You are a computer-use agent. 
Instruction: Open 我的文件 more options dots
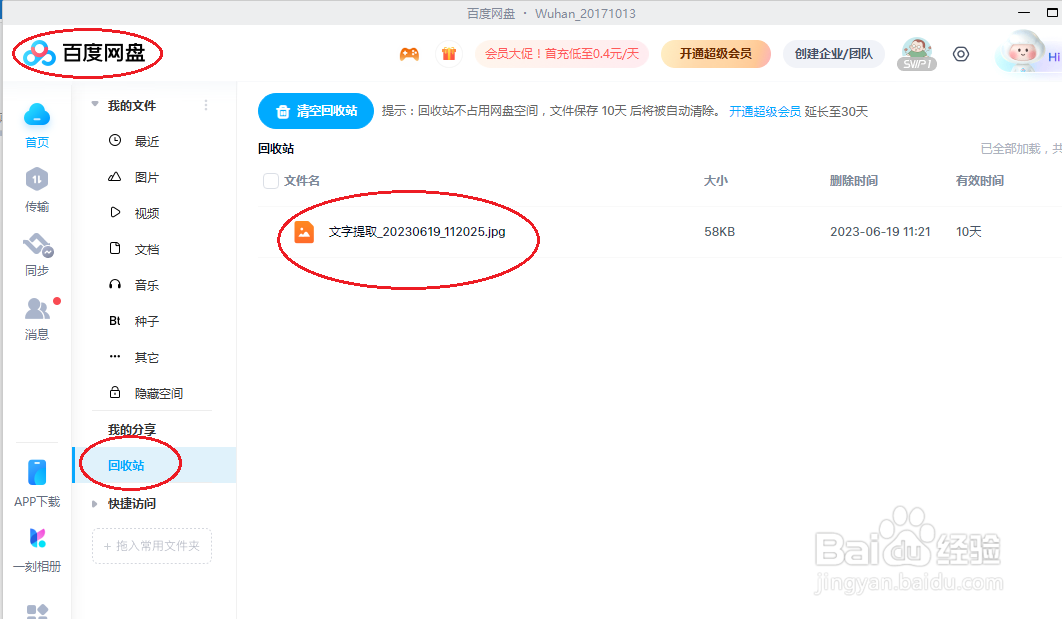point(206,105)
